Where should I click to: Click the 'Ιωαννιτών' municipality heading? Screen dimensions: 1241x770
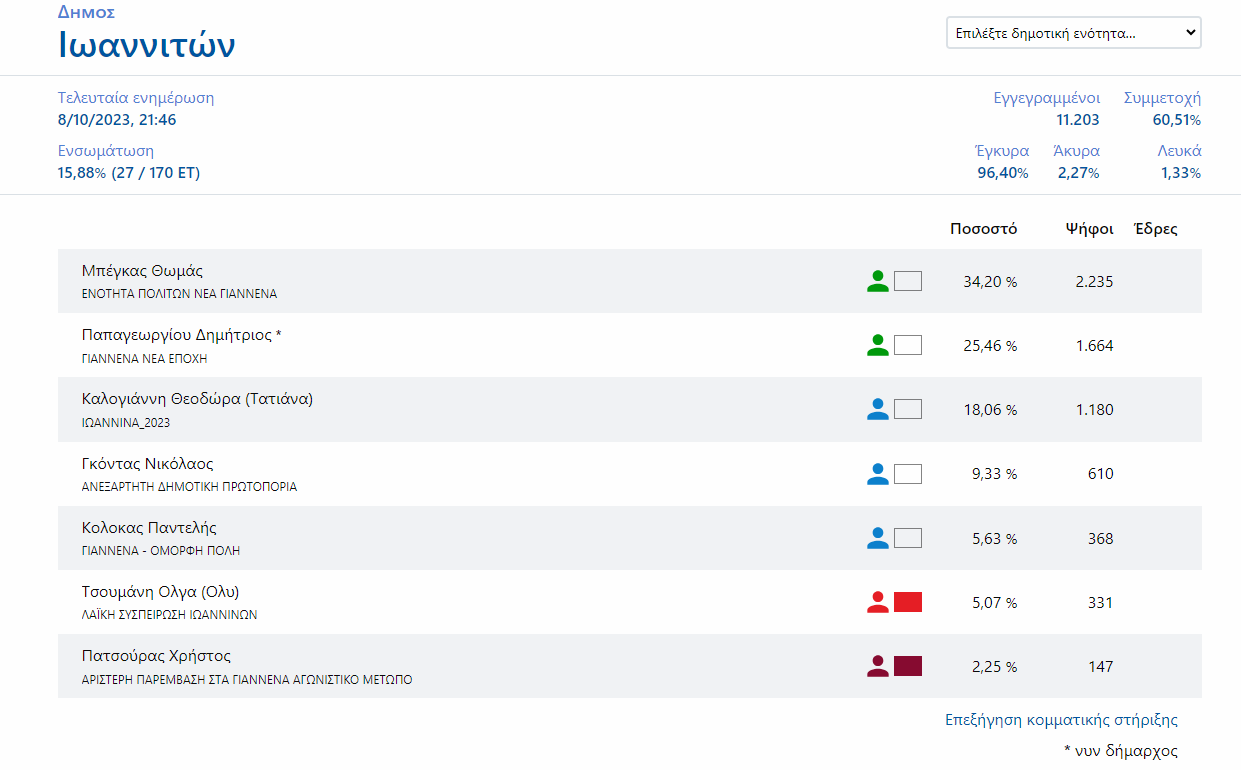pyautogui.click(x=147, y=45)
